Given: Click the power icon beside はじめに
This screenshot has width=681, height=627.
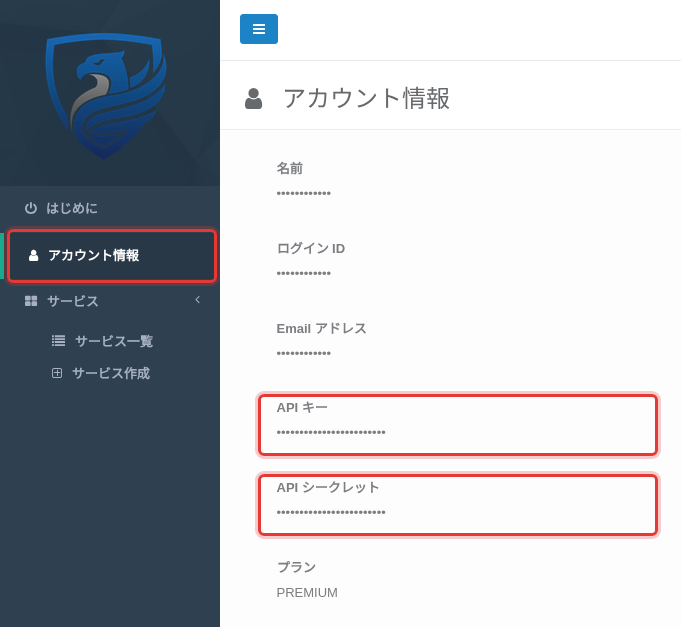Looking at the screenshot, I should coord(31,208).
